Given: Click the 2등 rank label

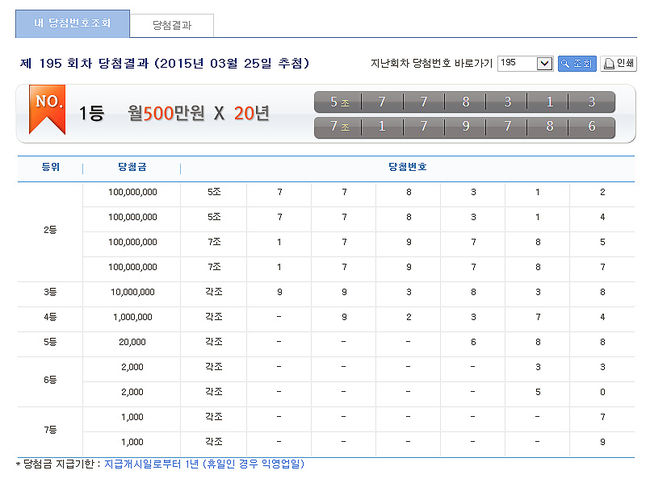Looking at the screenshot, I should tap(50, 229).
